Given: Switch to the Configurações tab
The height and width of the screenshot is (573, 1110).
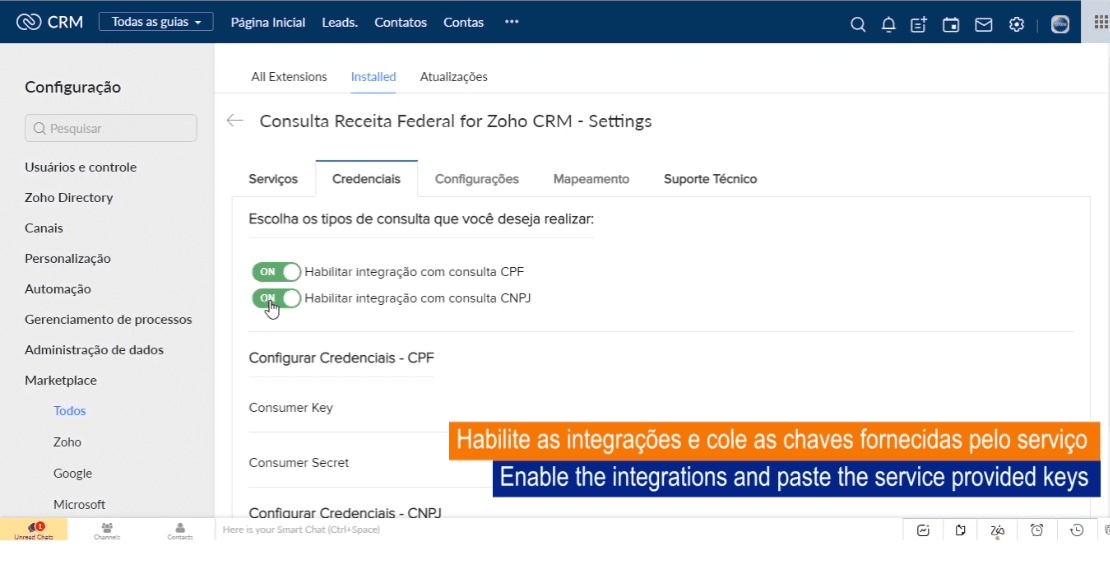Looking at the screenshot, I should tap(477, 179).
